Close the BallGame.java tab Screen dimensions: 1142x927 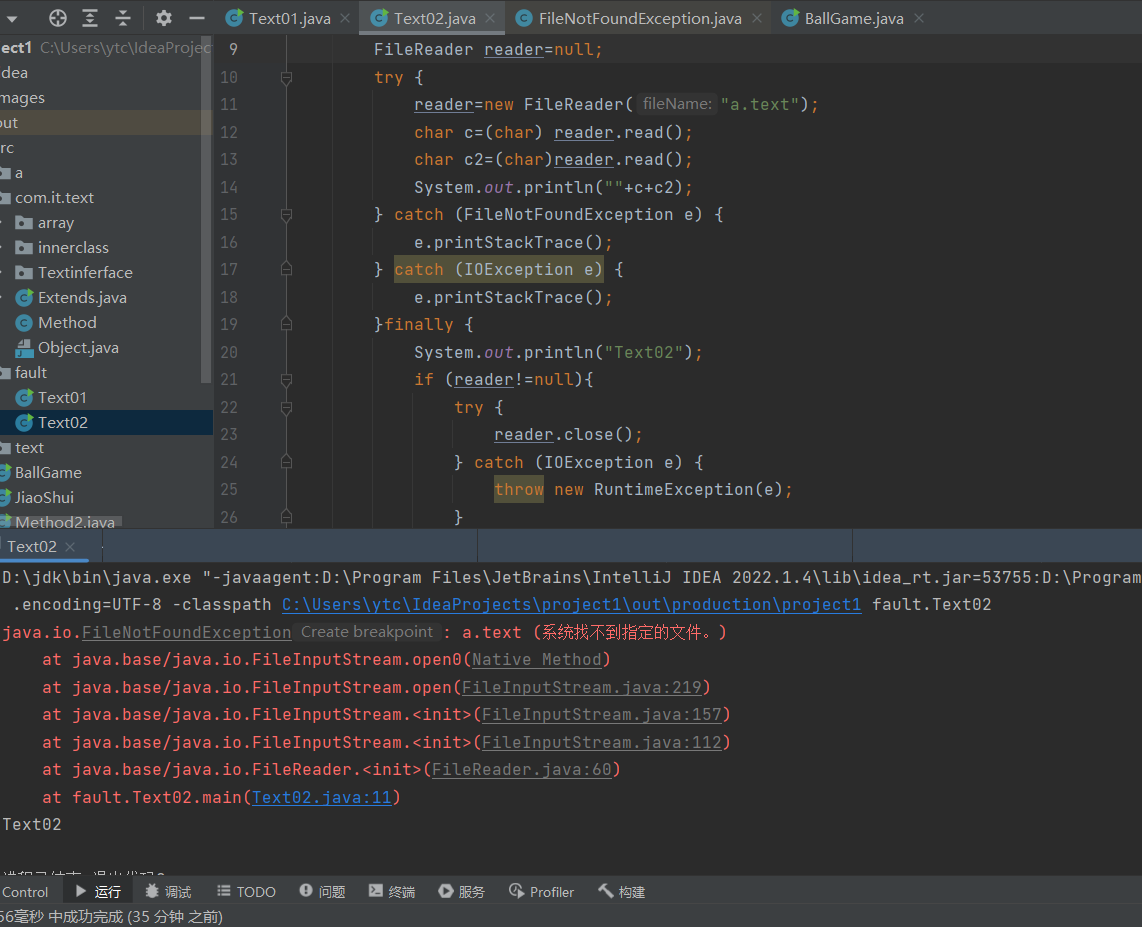pyautogui.click(x=919, y=18)
